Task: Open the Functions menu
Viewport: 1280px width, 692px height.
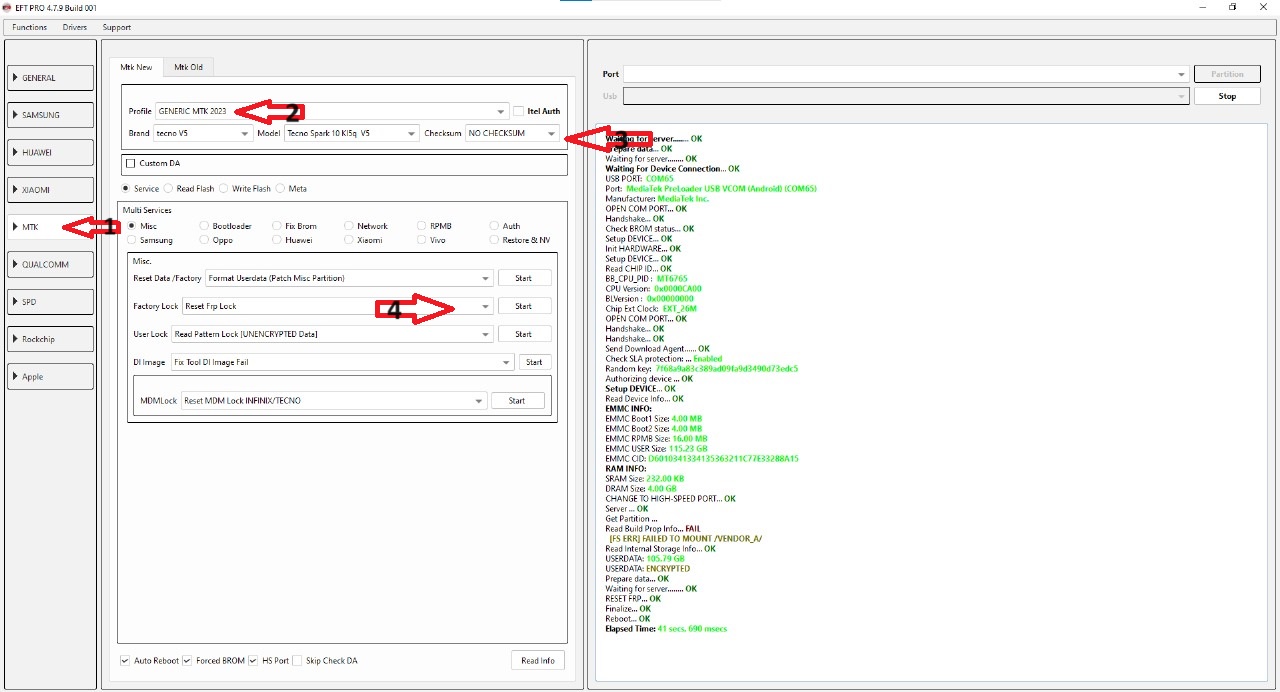Action: tap(29, 27)
